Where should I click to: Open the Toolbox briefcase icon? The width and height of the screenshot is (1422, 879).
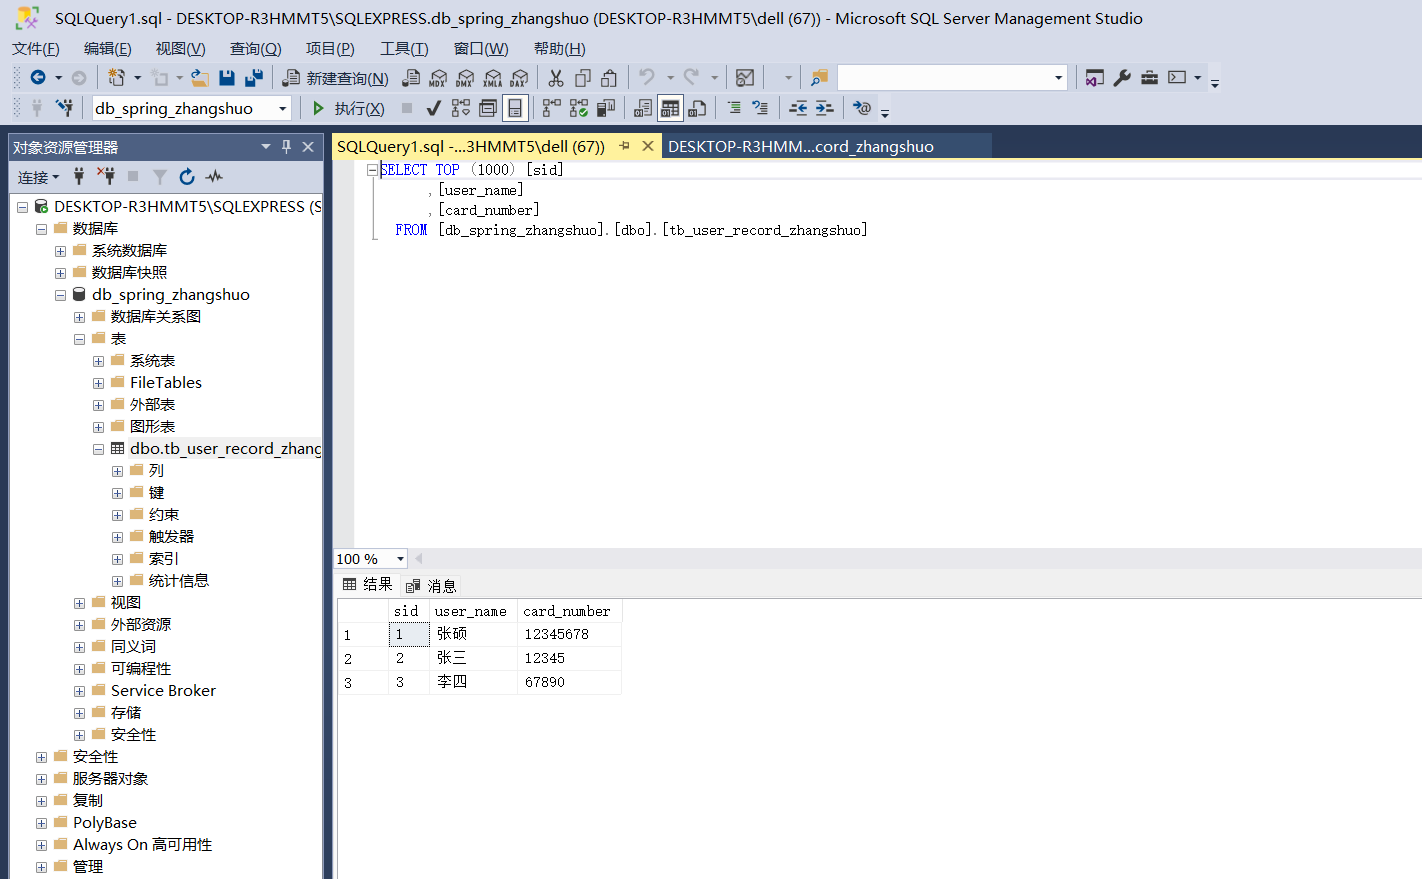(x=1149, y=78)
